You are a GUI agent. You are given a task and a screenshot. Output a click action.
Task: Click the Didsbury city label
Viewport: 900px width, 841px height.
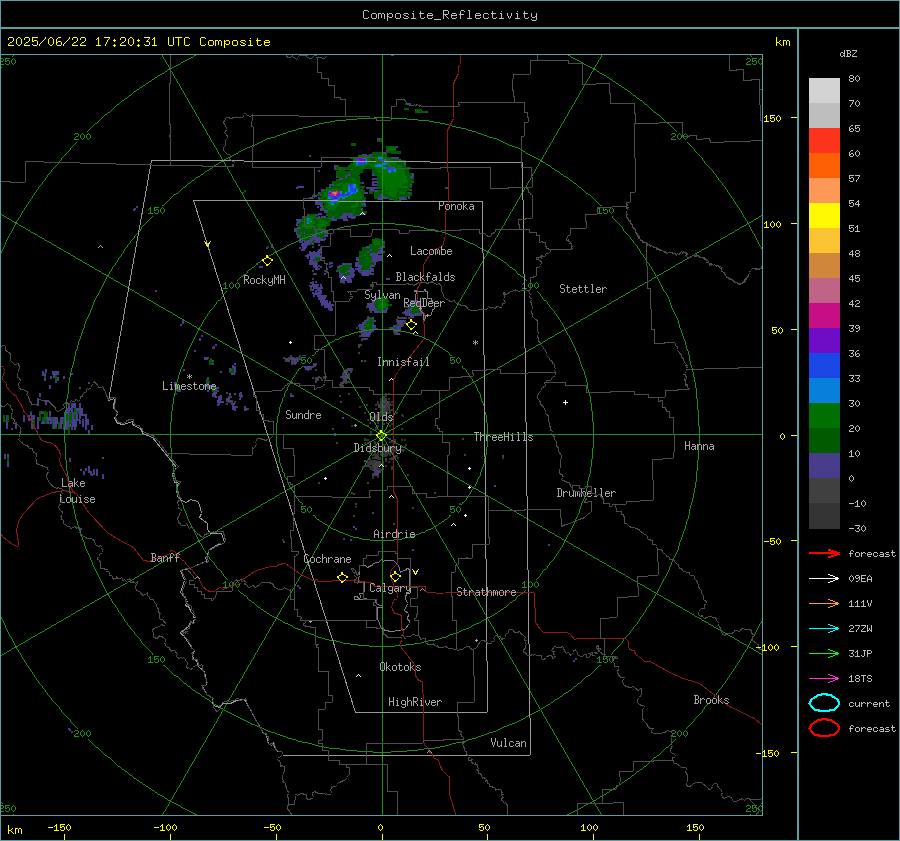377,448
